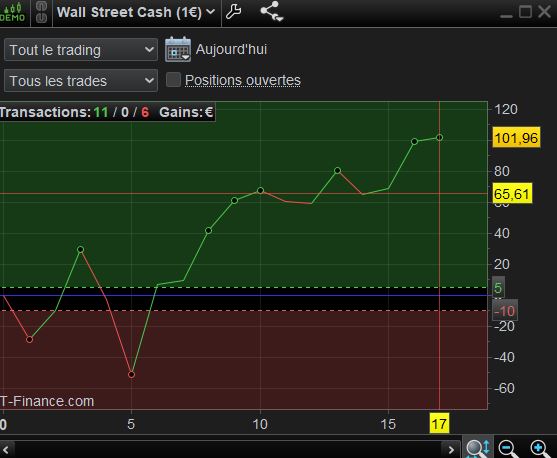
Task: Click the horizontal scrollbar track
Action: pos(227,450)
